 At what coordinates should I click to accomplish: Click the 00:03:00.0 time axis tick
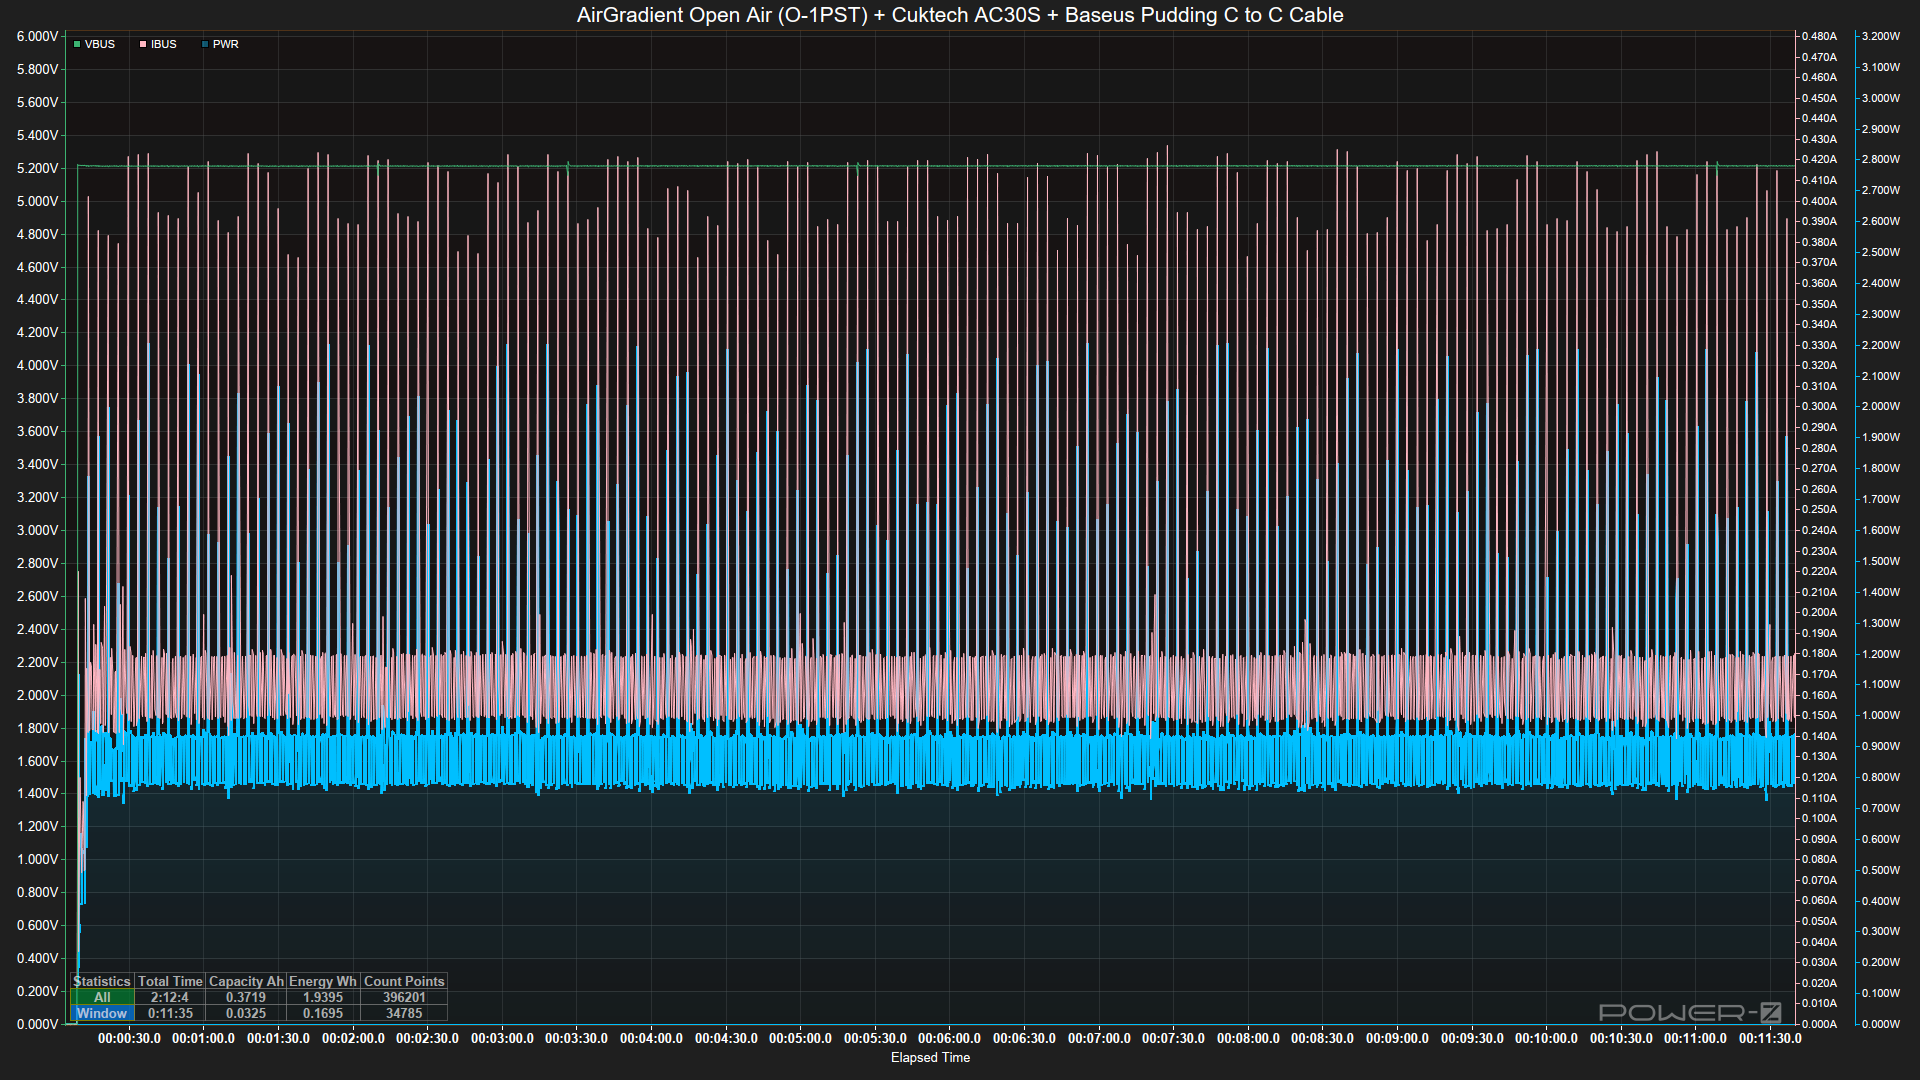[x=502, y=1038]
